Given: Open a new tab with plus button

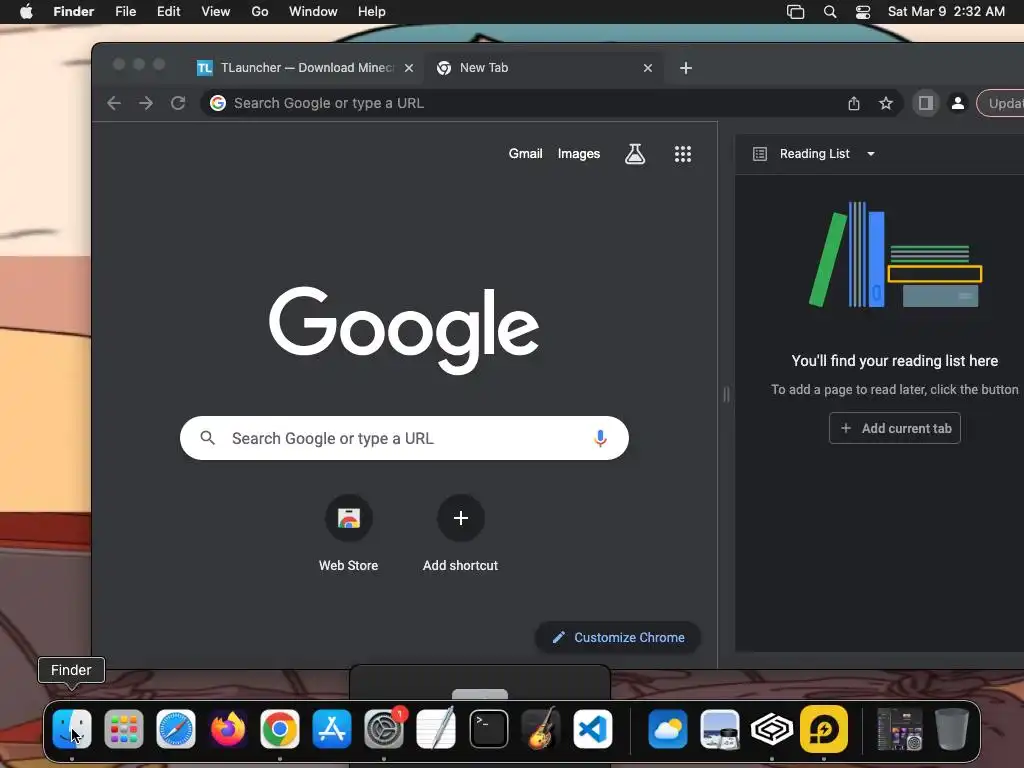Looking at the screenshot, I should [x=686, y=68].
